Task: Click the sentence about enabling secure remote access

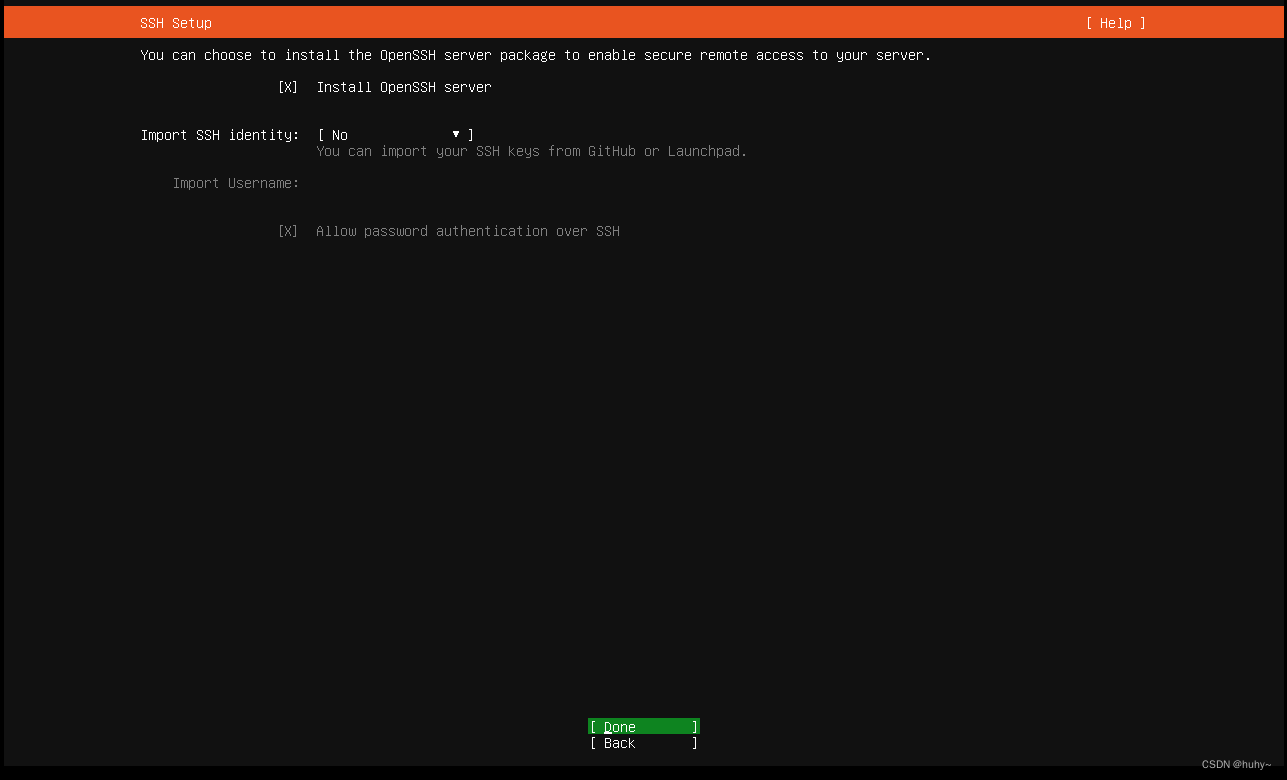Action: (x=536, y=55)
